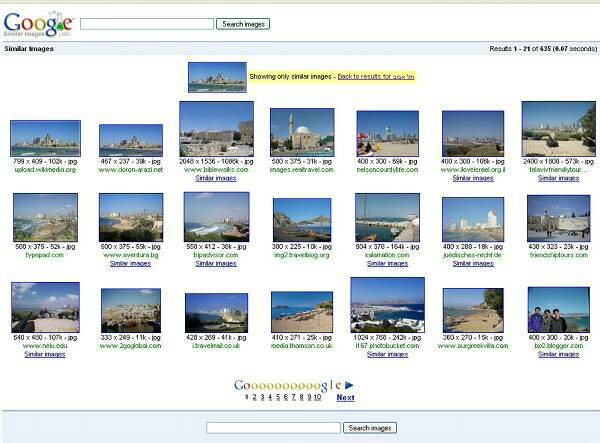Click Similar images under www.iloveisrael.org.il
Viewport: 600px width, 443px height.
coord(473,178)
